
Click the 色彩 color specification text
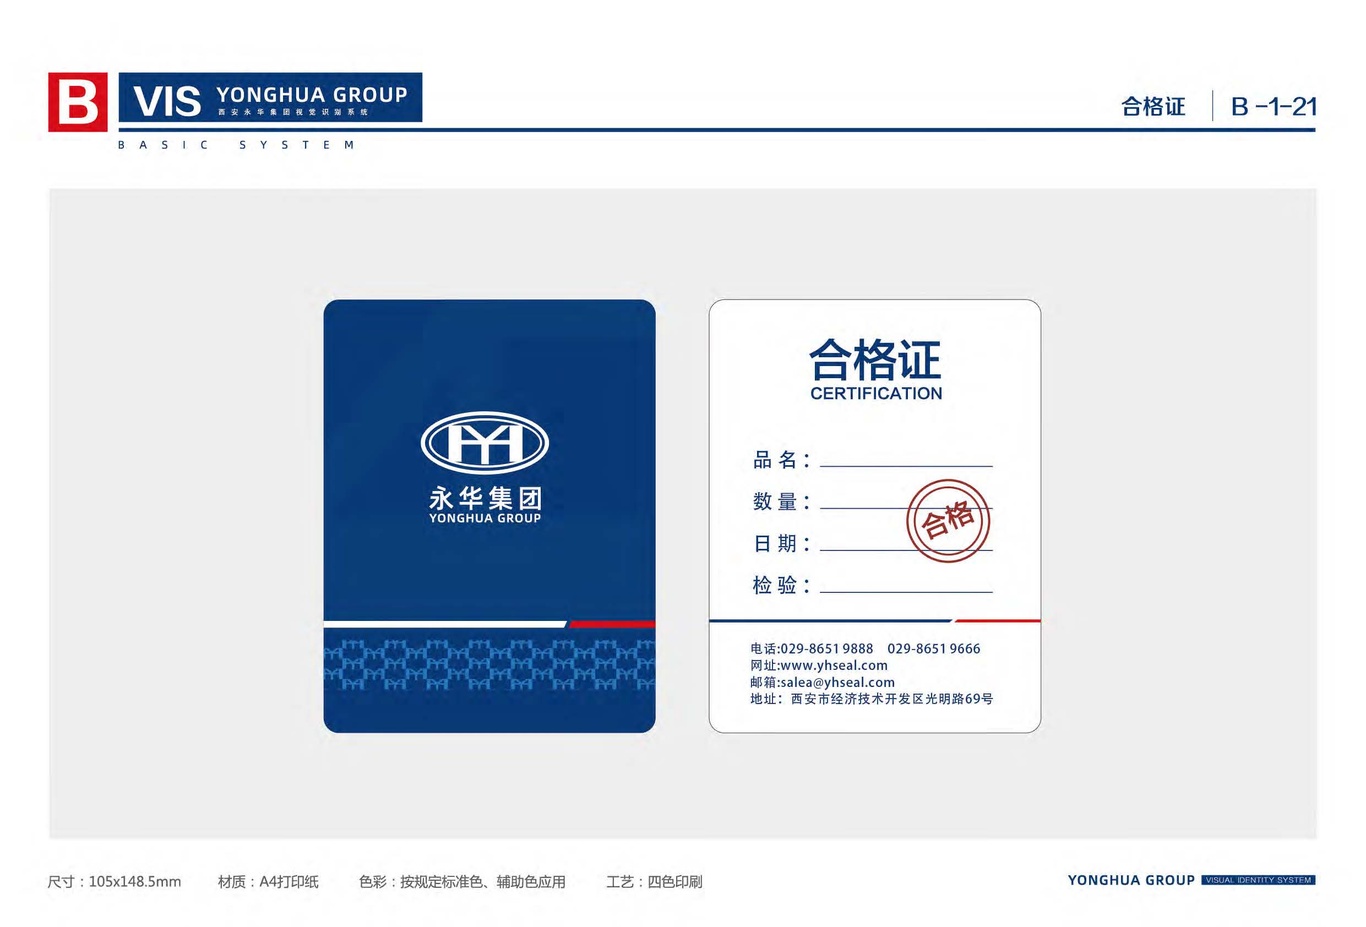click(x=462, y=882)
